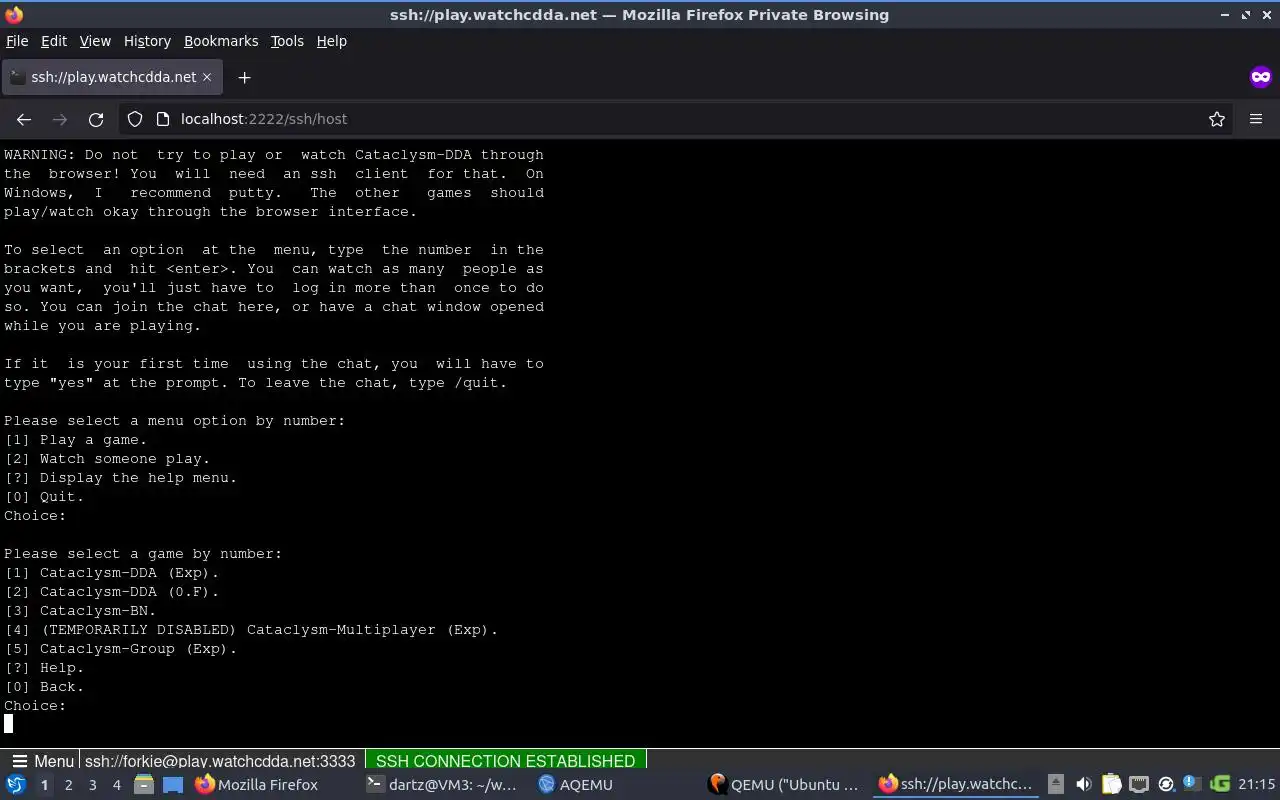Click the tracking protection shield icon

tap(135, 119)
